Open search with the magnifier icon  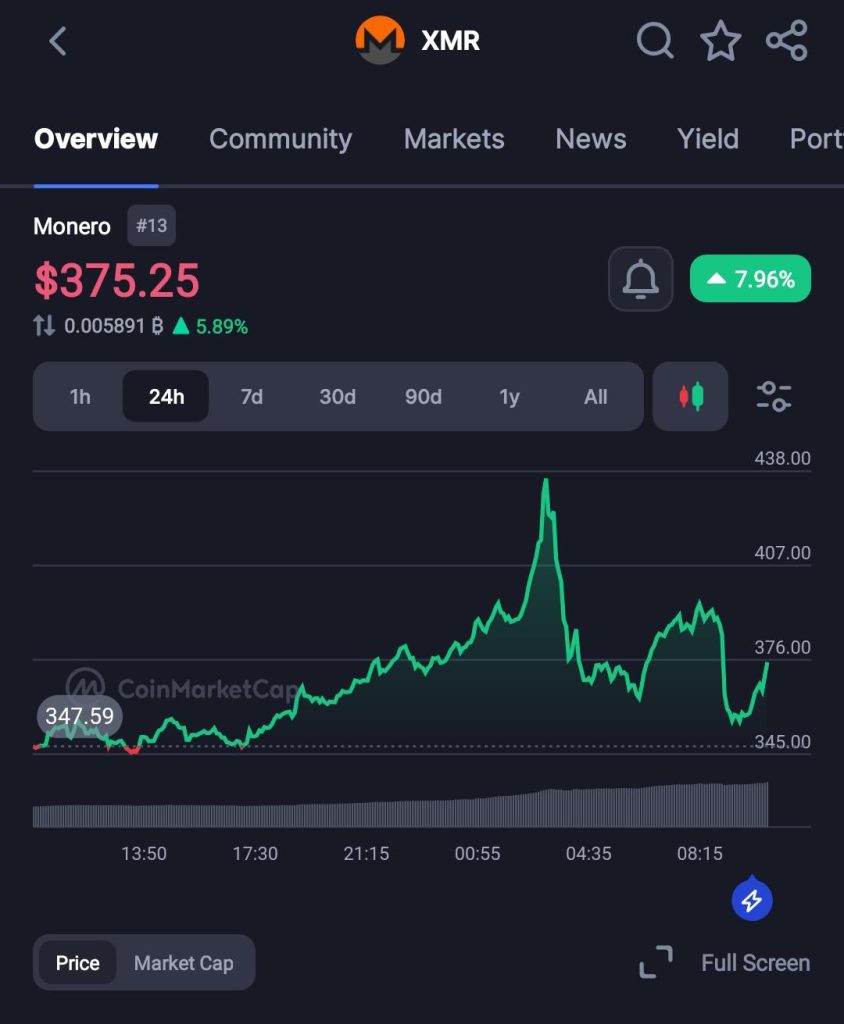(655, 40)
